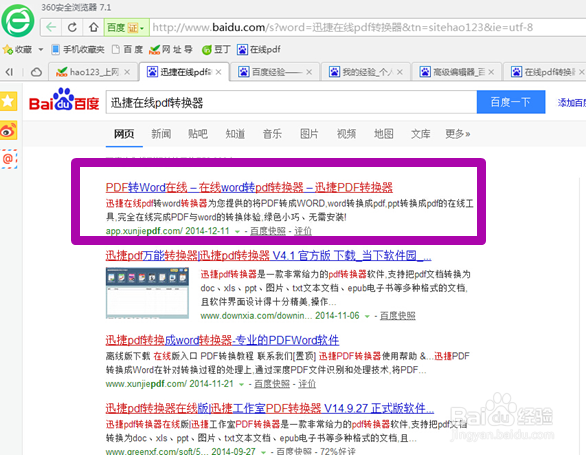This screenshot has height=456, width=588.
Task: Open the home page via the house icon
Action: click(93, 27)
